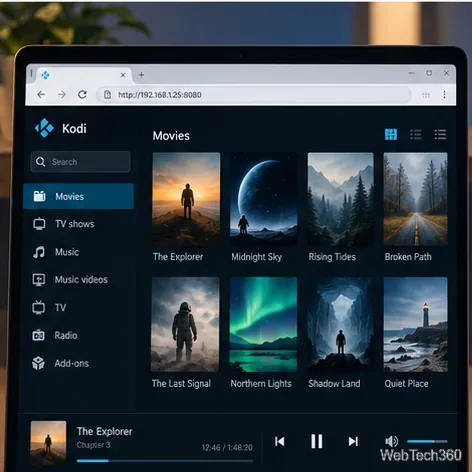This screenshot has height=472, width=472.
Task: Click the '12:46 / 1:48:20' time display
Action: point(227,447)
